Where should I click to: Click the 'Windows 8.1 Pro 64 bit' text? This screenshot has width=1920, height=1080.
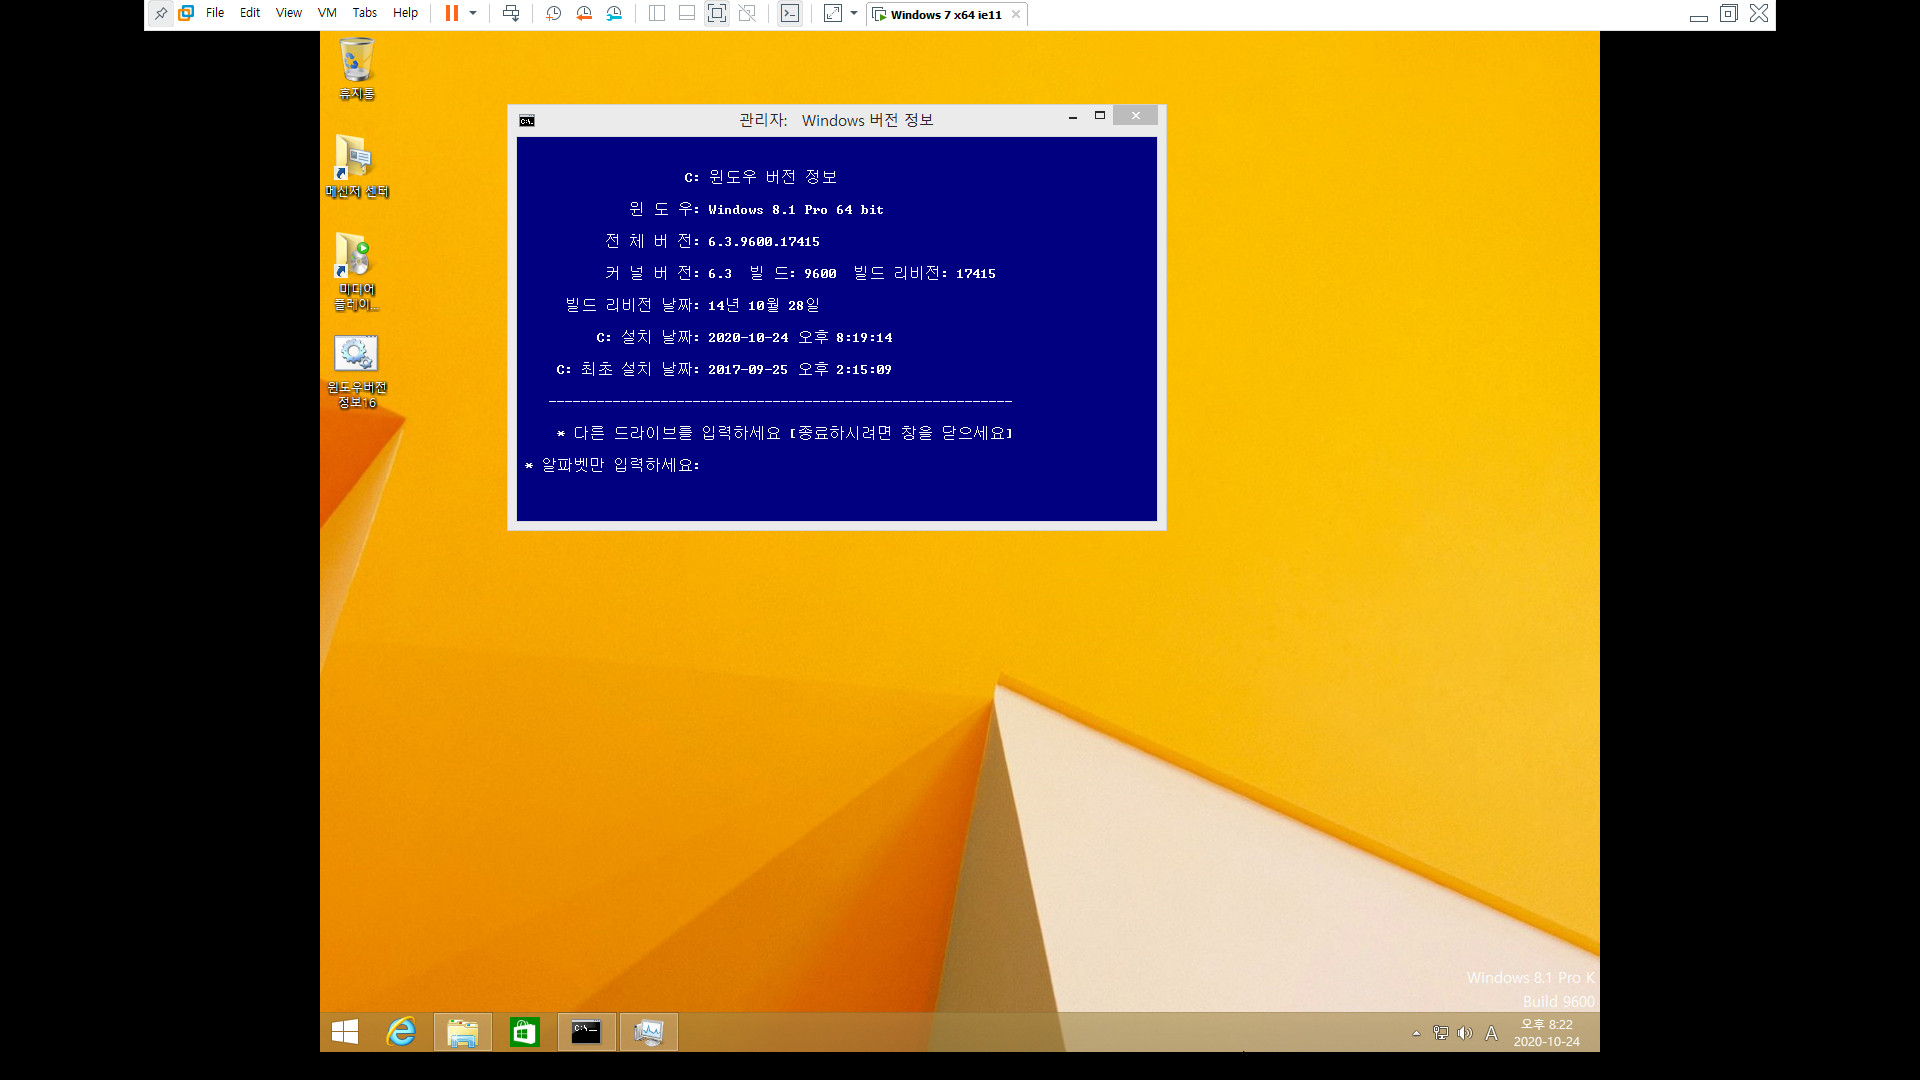coord(796,210)
